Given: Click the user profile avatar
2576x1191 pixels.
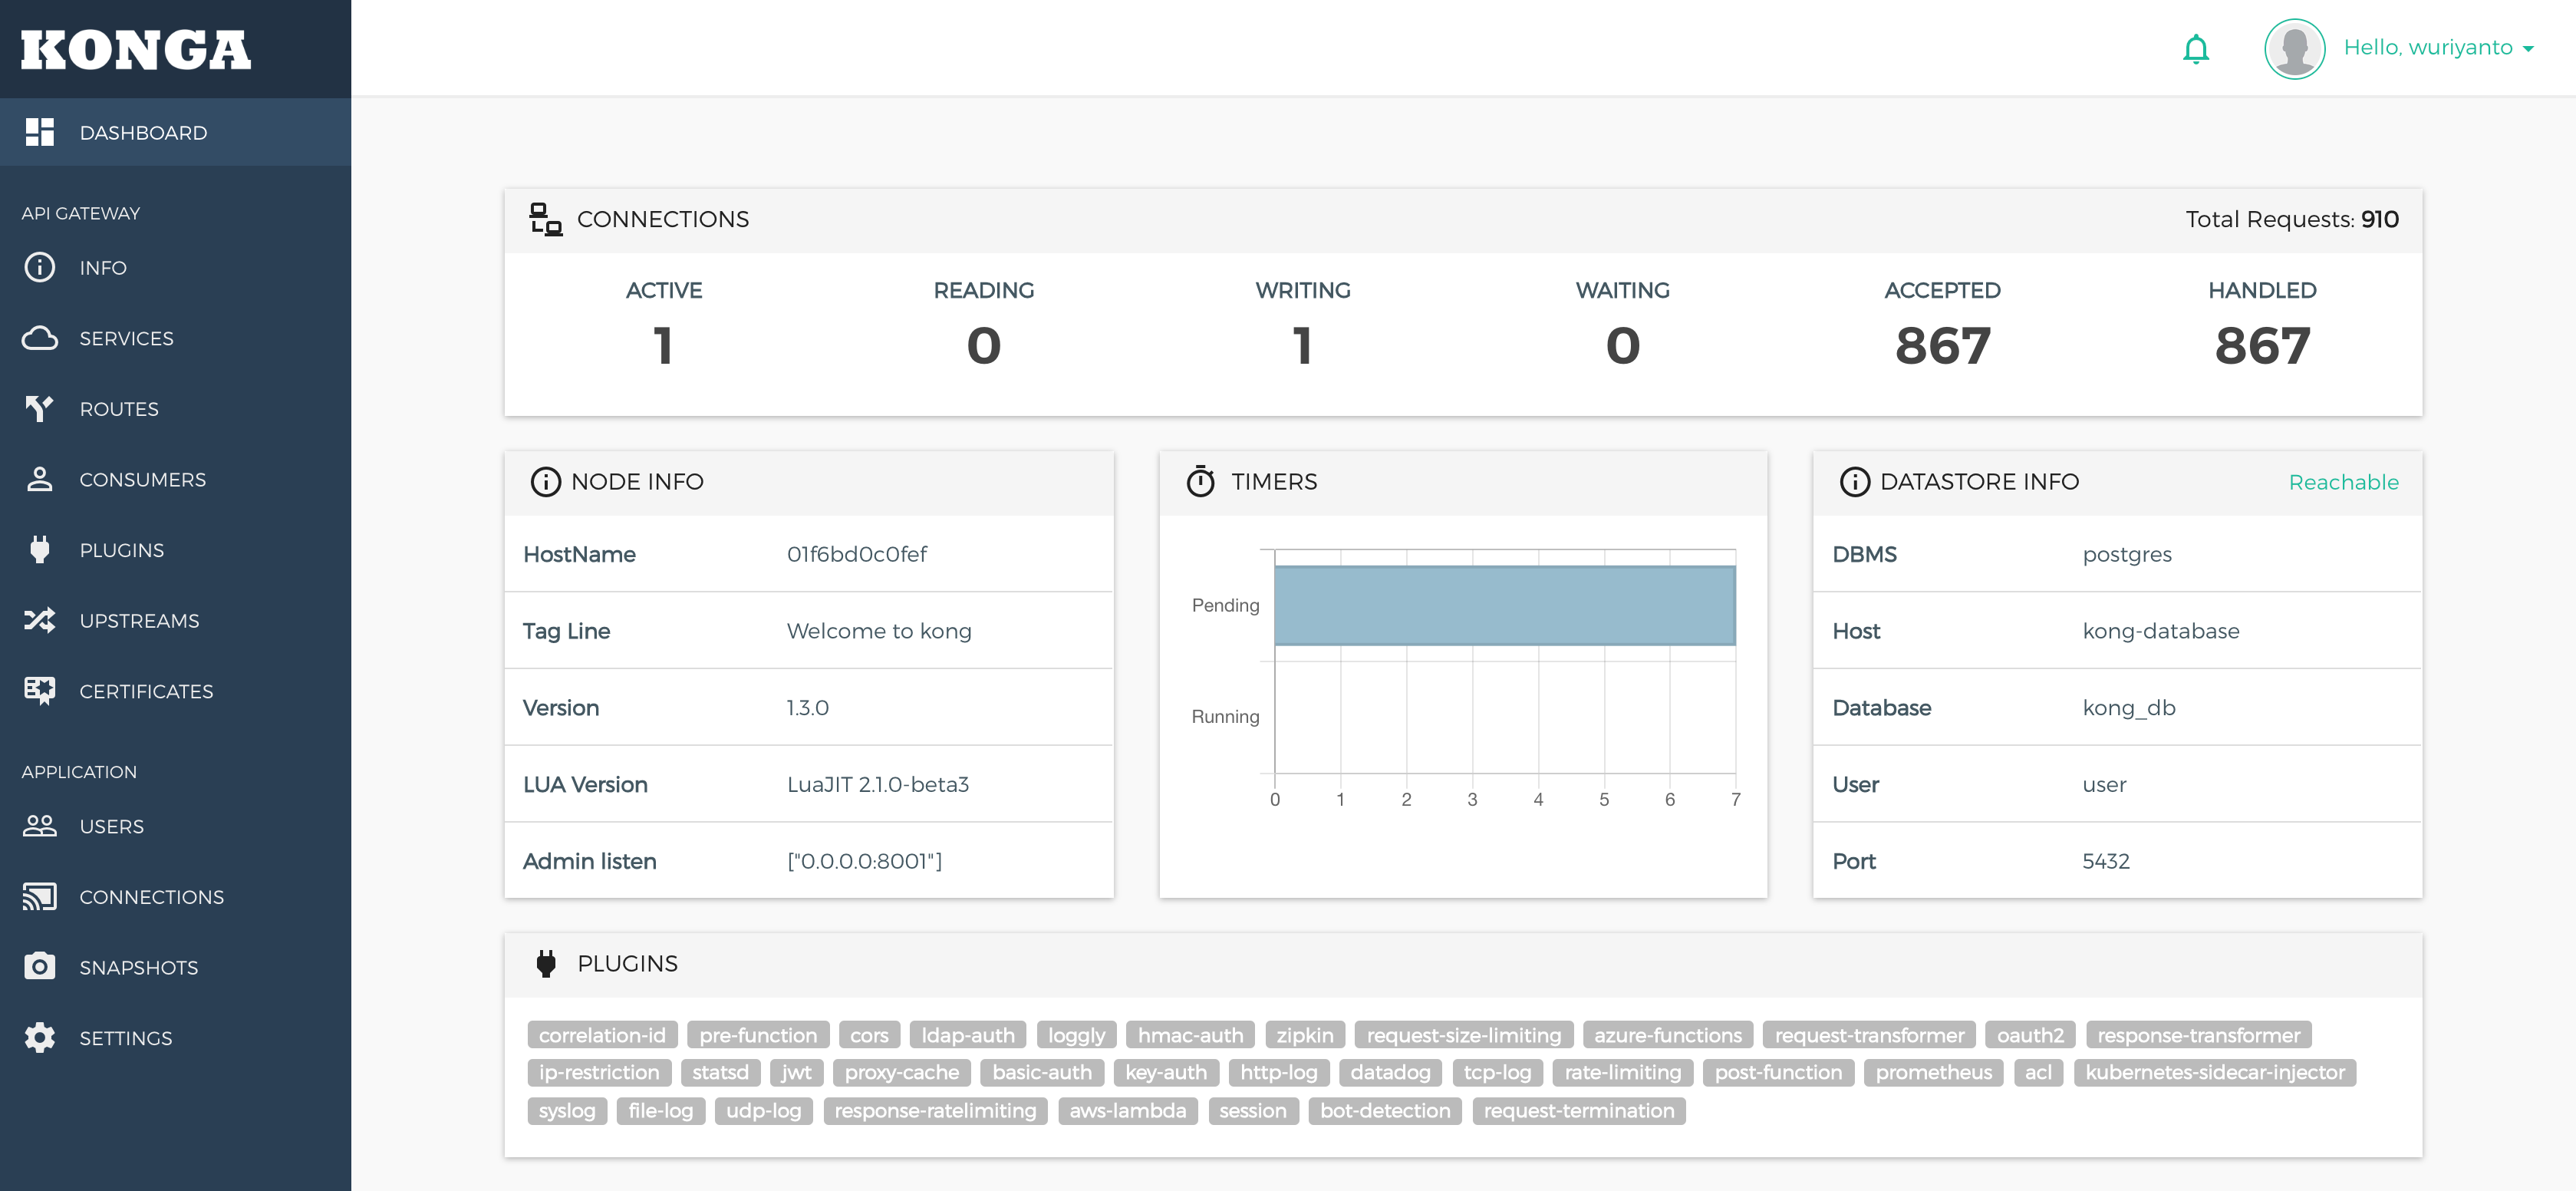Looking at the screenshot, I should click(2294, 47).
